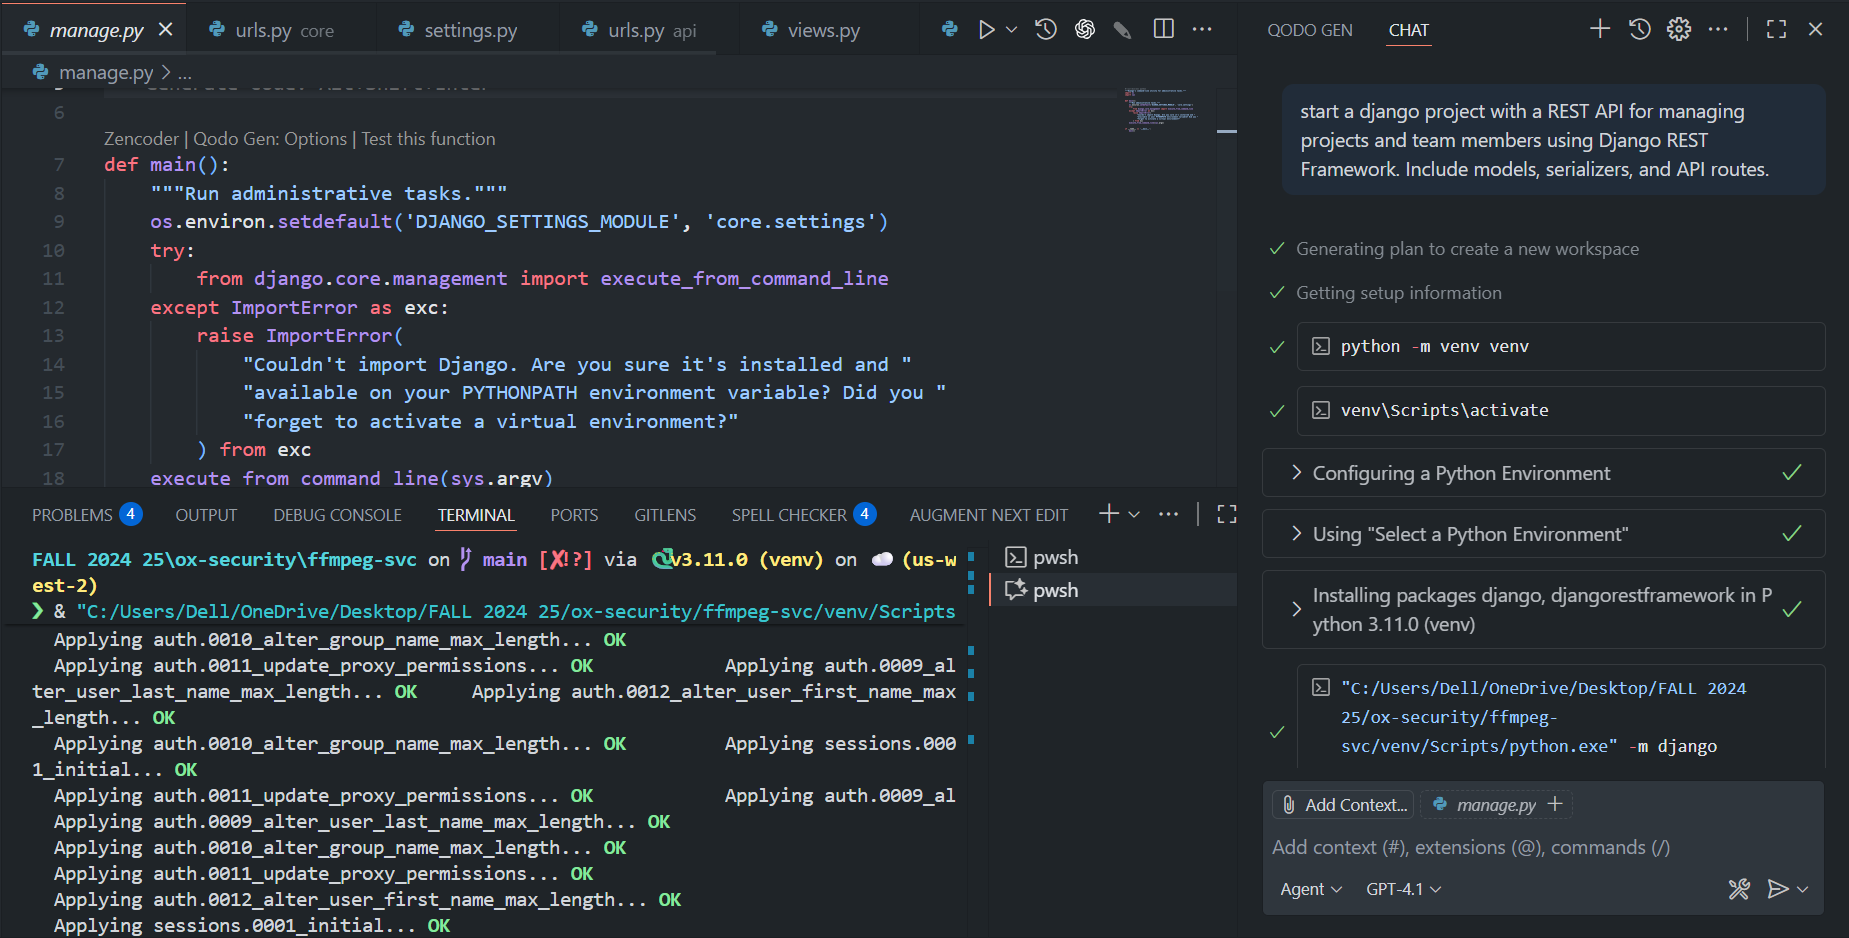Change the GPT-4.1 model dropdown
This screenshot has height=938, width=1849.
point(1402,888)
